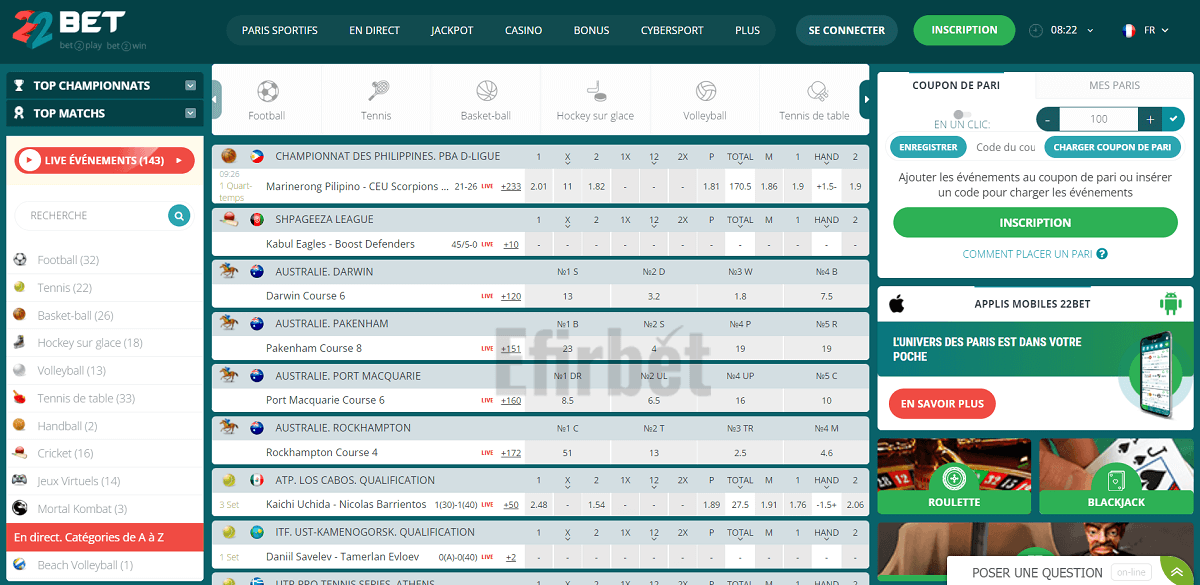Go to the EN DIRECT menu item
Viewport: 1200px width, 585px height.
pos(375,31)
